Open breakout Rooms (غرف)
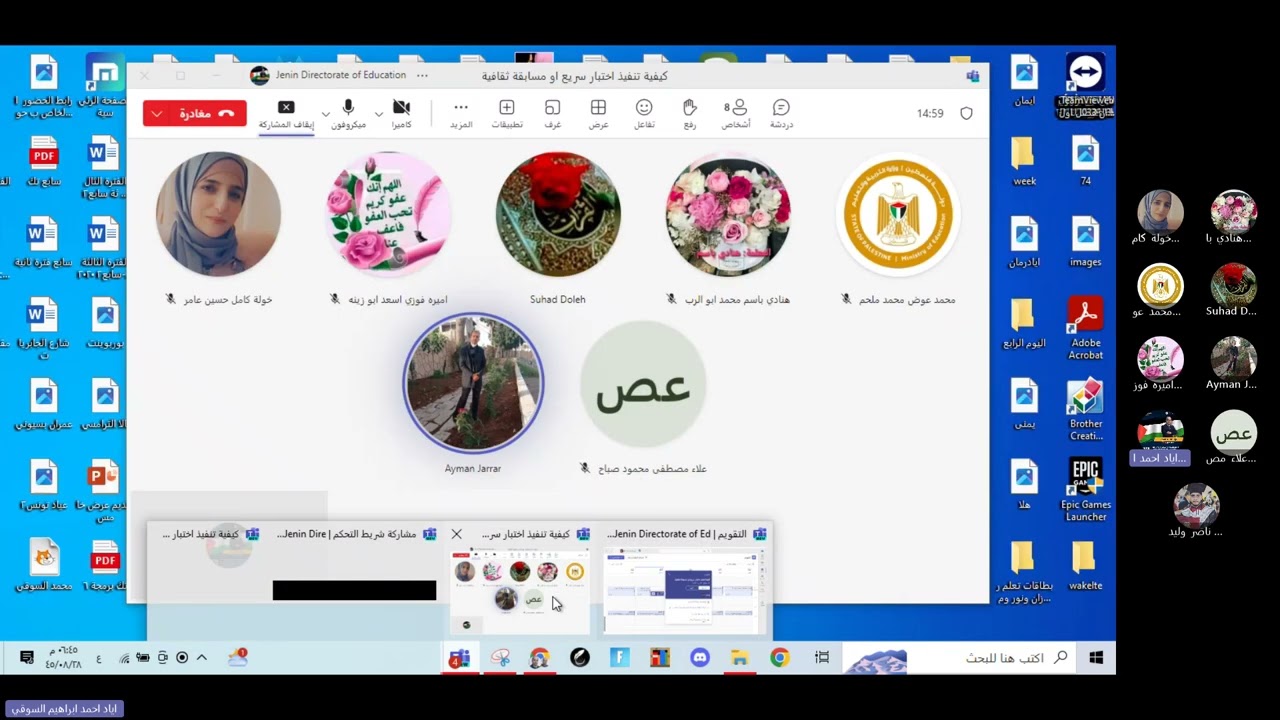This screenshot has height=720, width=1280. pos(552,114)
